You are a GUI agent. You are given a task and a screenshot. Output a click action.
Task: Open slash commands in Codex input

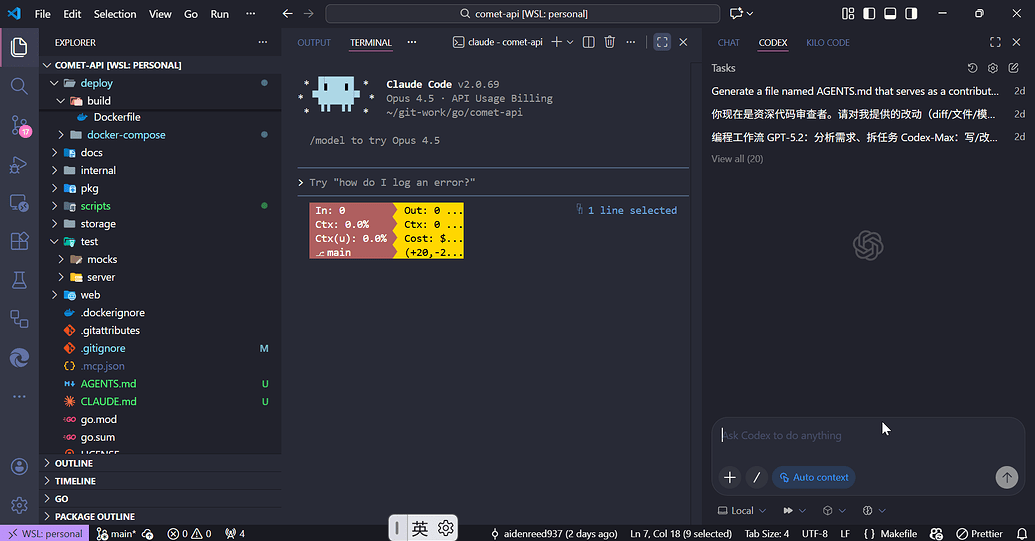(x=756, y=477)
